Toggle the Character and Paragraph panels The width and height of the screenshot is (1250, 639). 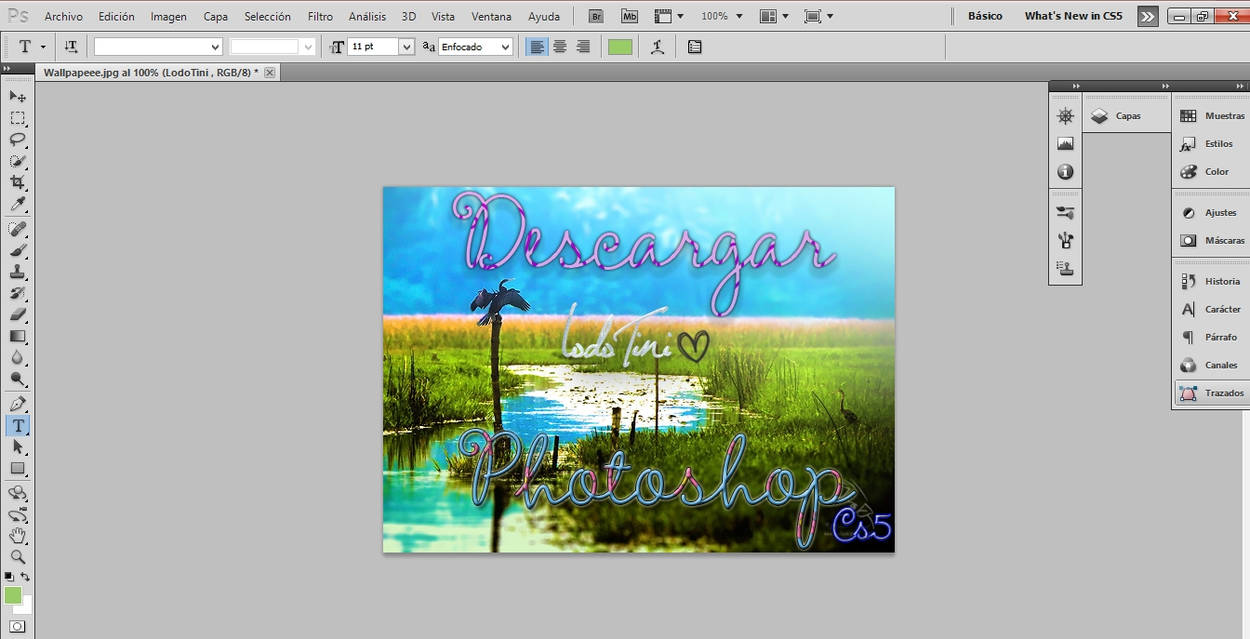[695, 47]
